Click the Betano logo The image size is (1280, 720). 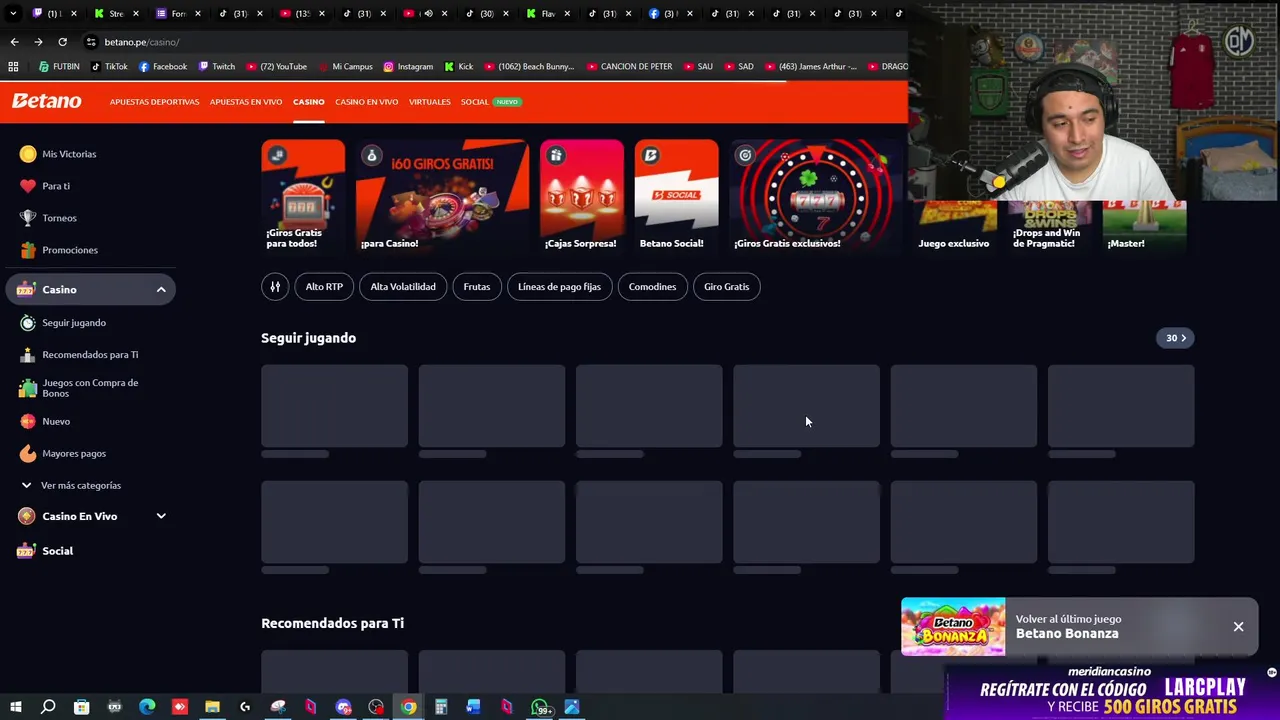pos(46,101)
